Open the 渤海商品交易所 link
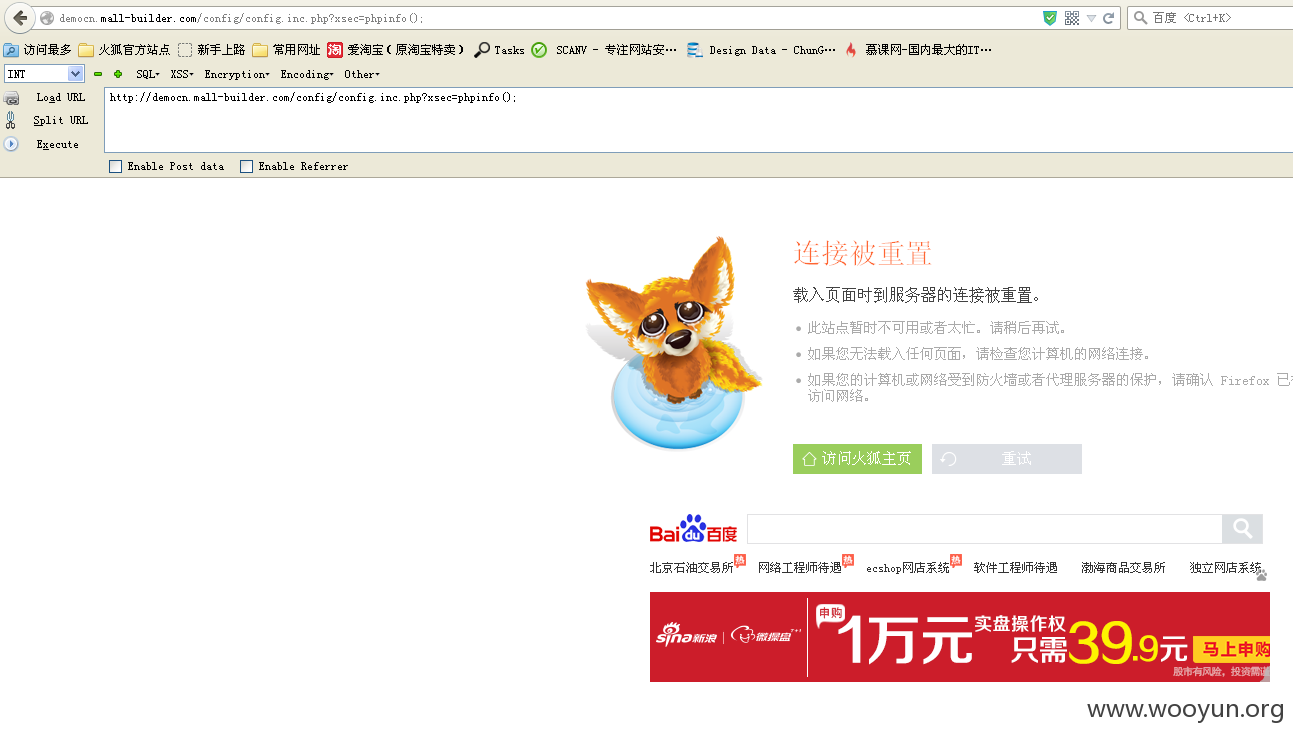Viewport: 1293px width, 738px height. (x=1123, y=568)
